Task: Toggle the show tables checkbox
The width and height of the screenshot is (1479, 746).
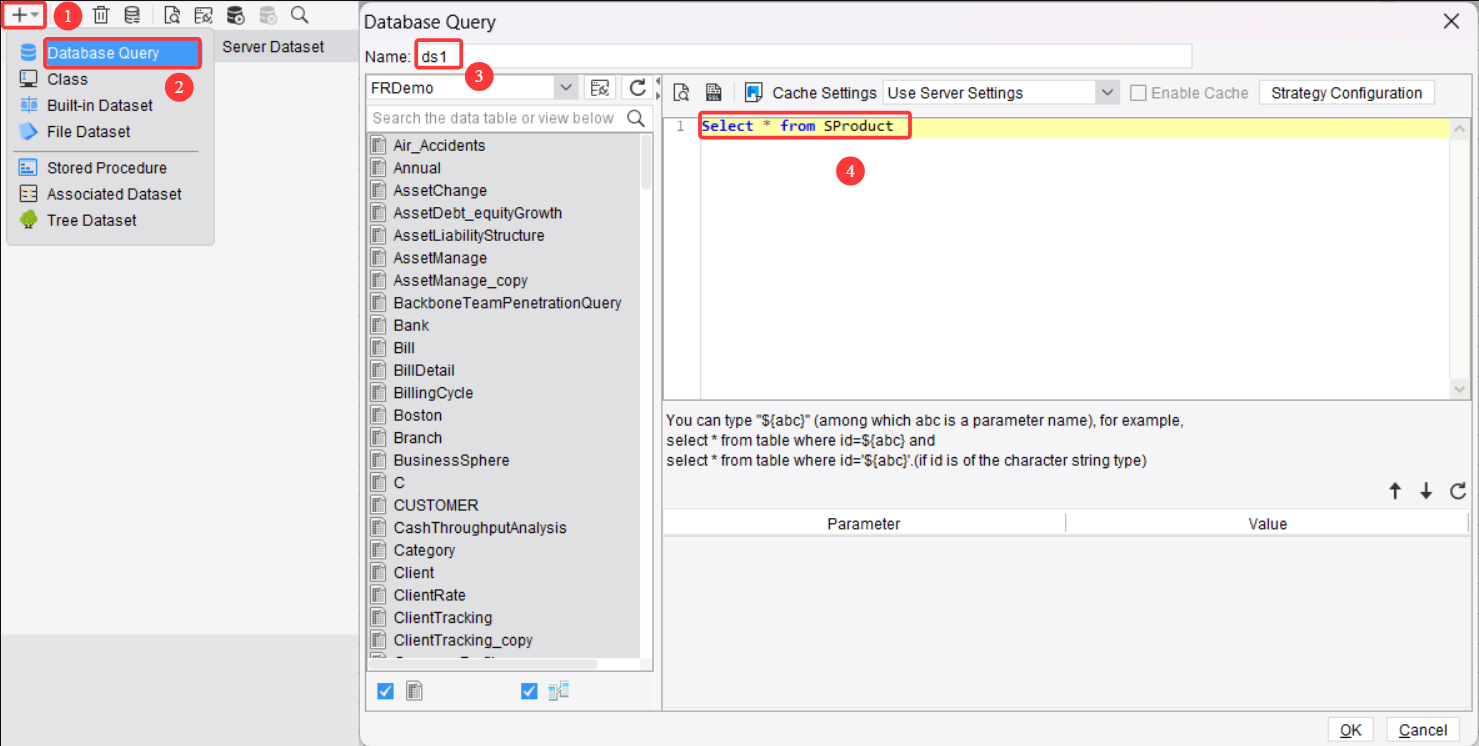Action: tap(385, 691)
